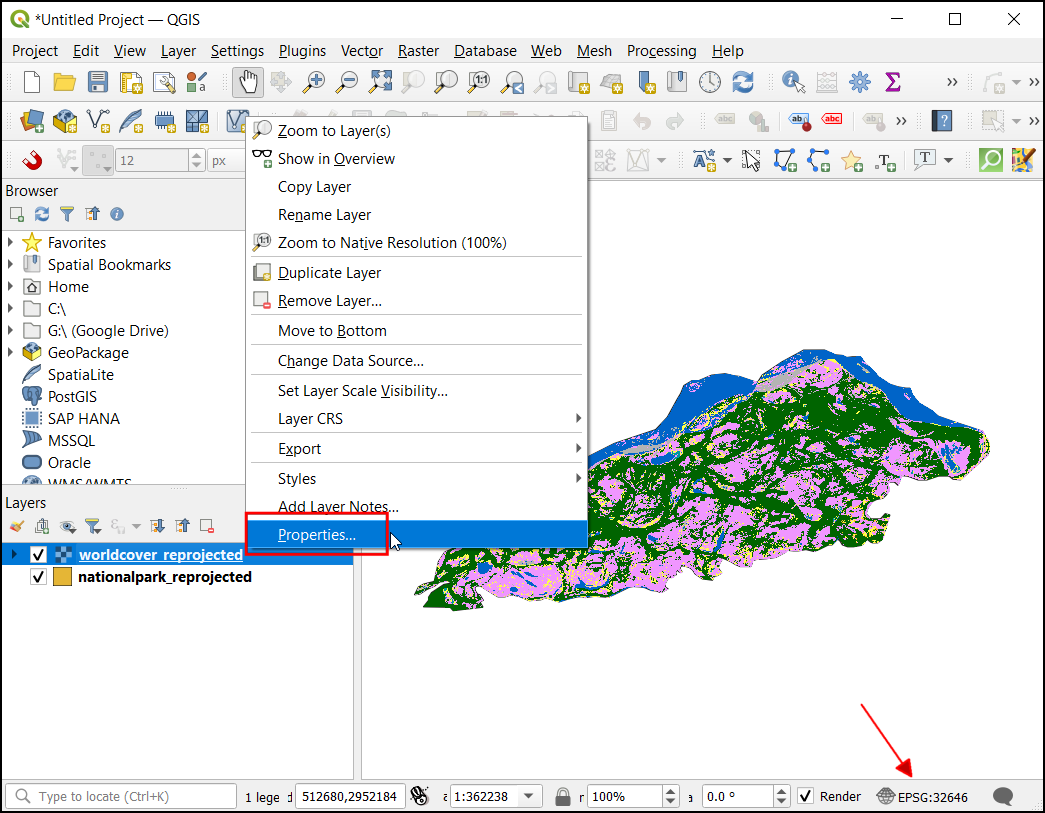Choose Properties... from the context menu
Screen dimensions: 1045x813
point(317,535)
